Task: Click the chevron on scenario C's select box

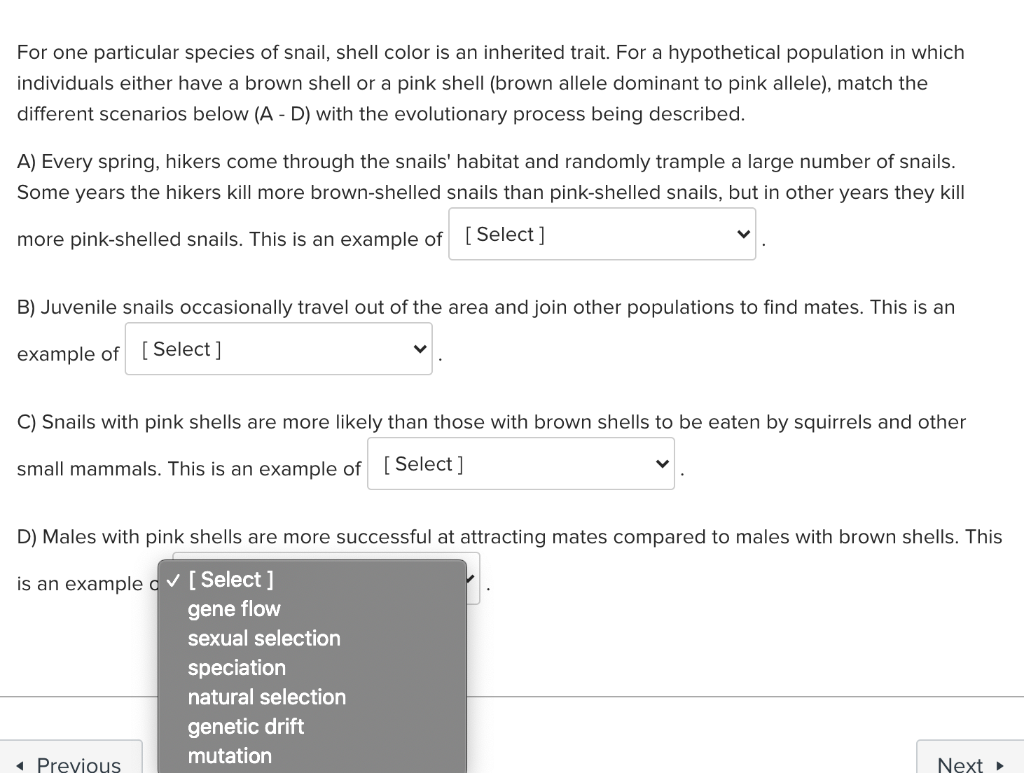Action: pyautogui.click(x=661, y=463)
